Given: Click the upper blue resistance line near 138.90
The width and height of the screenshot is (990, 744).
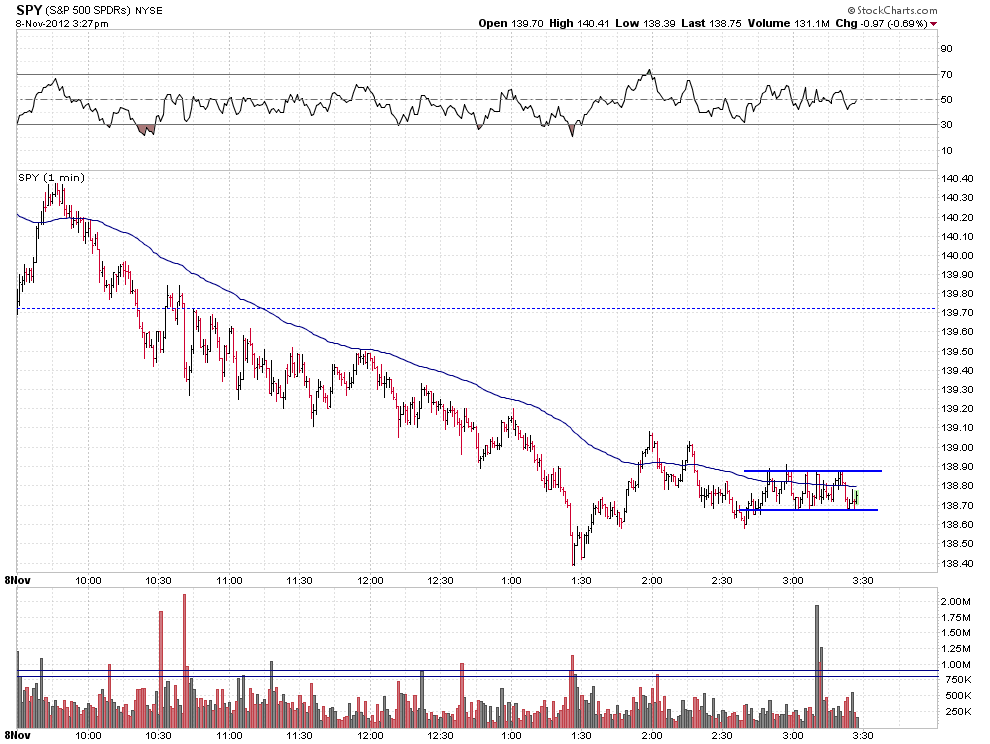Looking at the screenshot, I should (813, 471).
